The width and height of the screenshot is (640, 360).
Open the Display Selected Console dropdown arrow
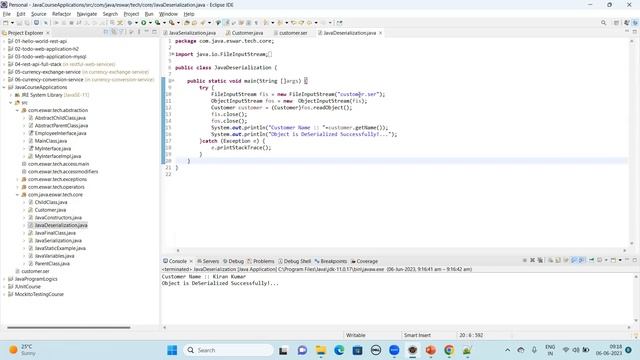click(606, 260)
